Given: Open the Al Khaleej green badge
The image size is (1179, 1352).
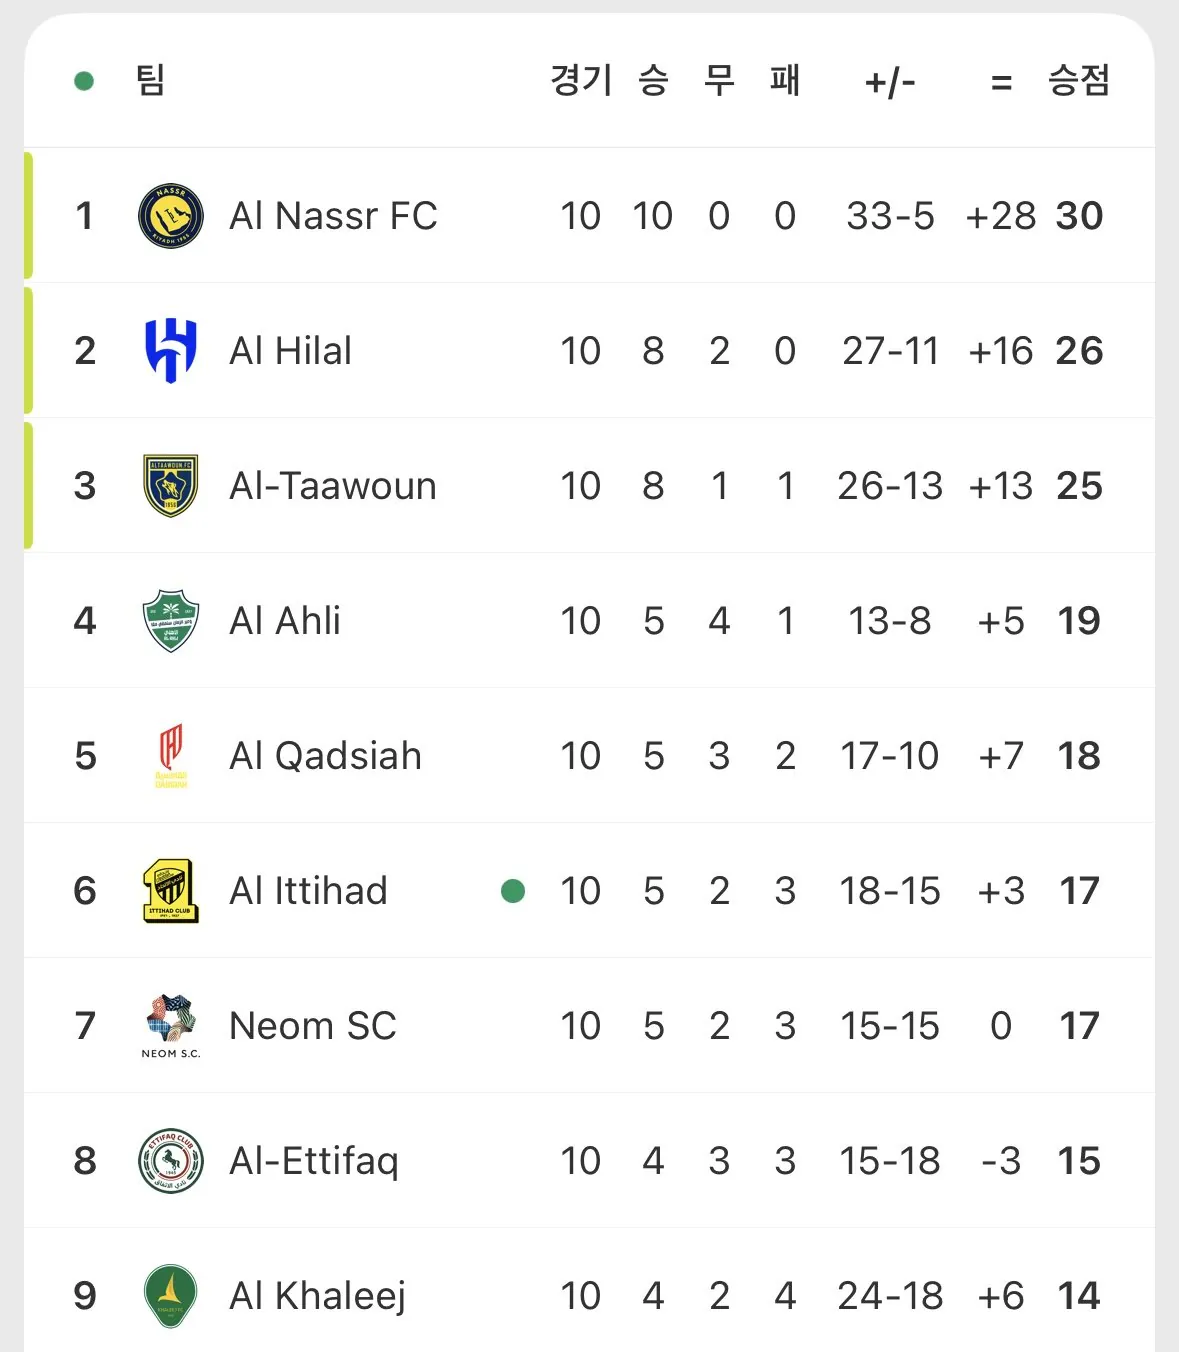Looking at the screenshot, I should 171,1296.
